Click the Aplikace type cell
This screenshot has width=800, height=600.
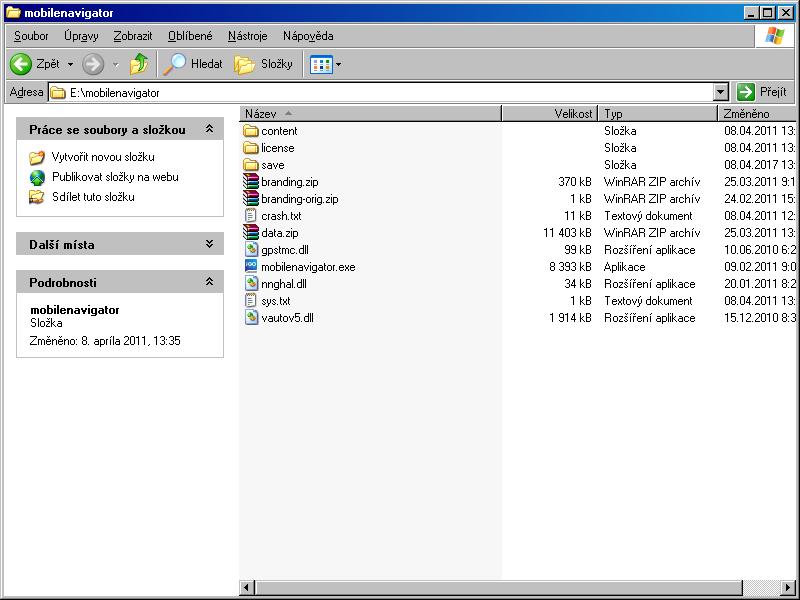point(624,267)
